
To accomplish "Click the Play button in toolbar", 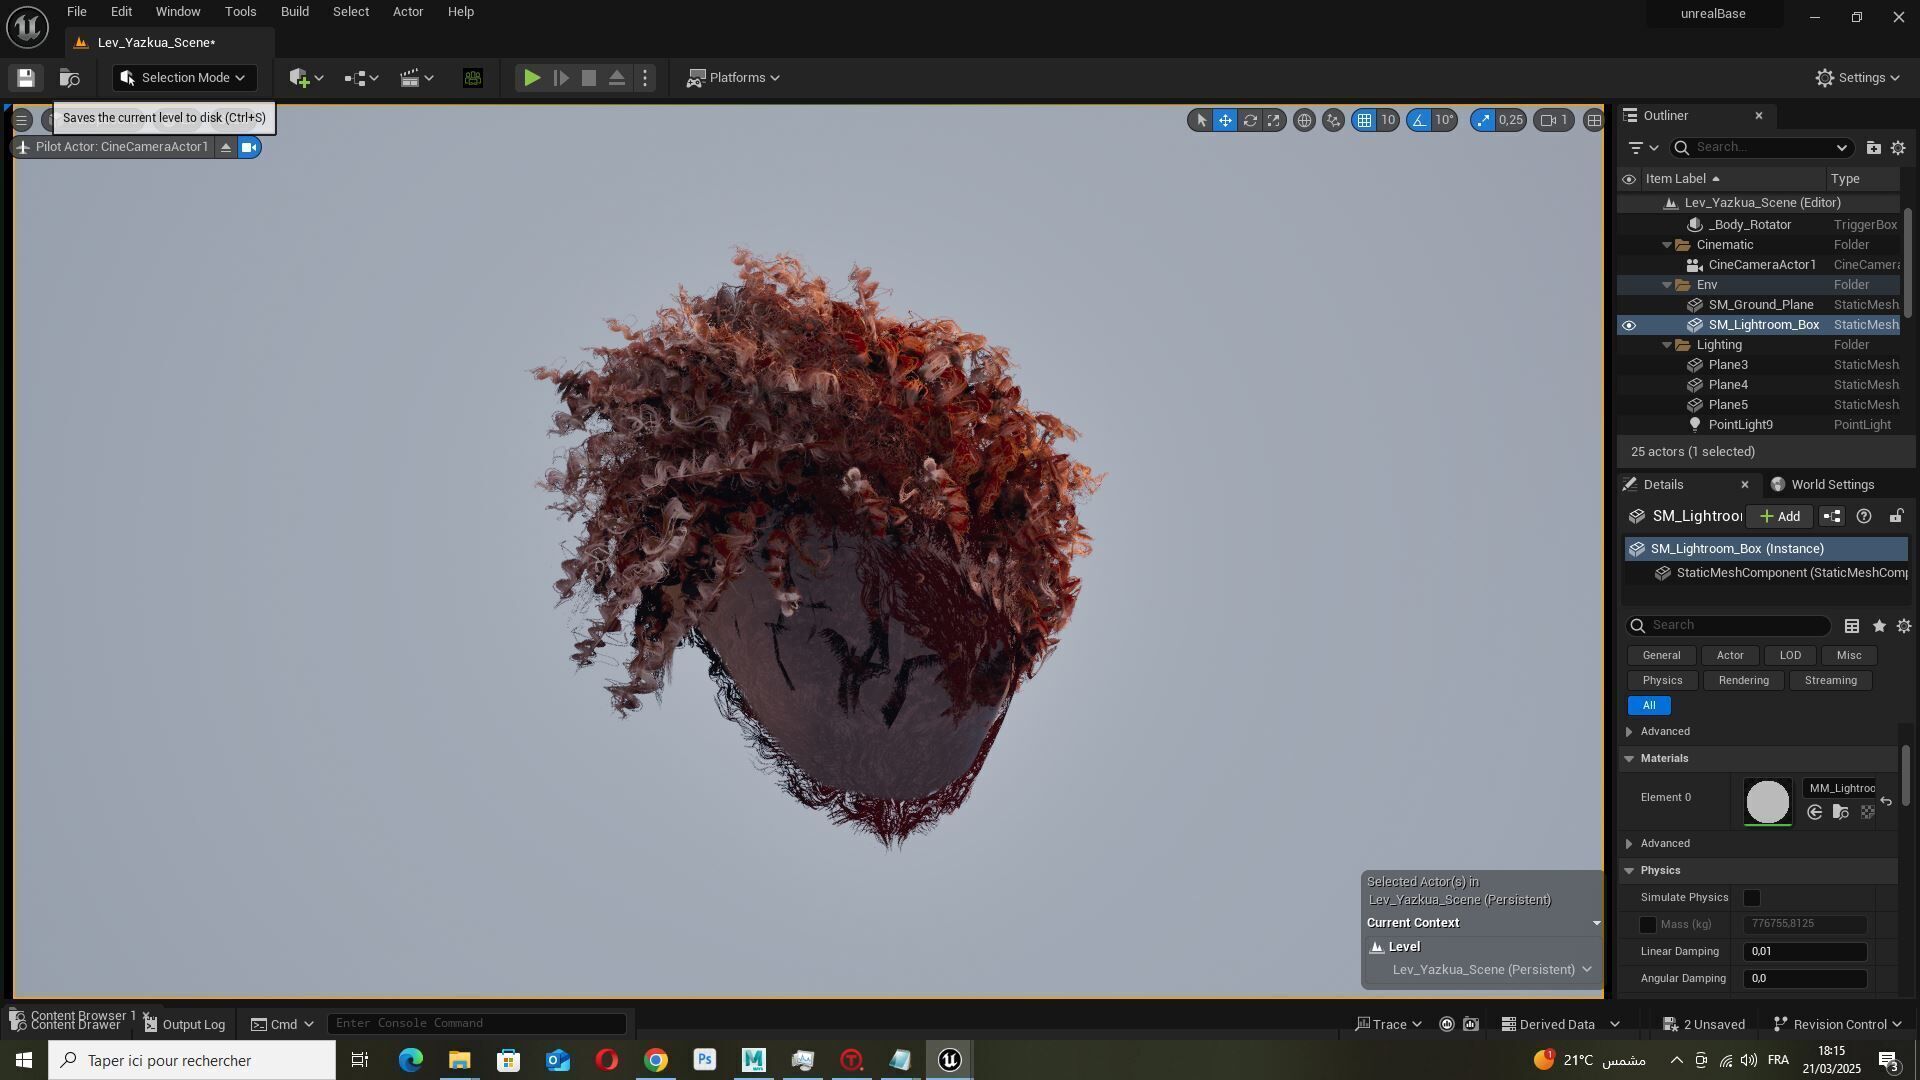I will (532, 78).
